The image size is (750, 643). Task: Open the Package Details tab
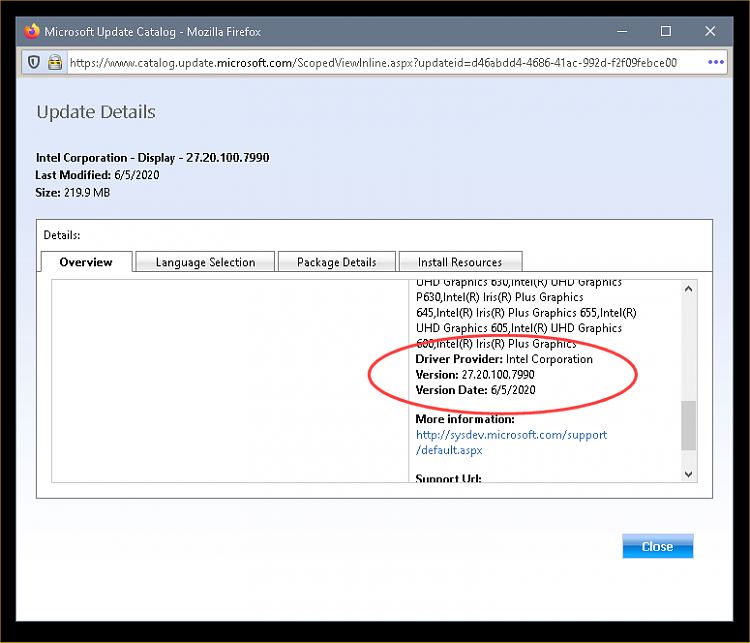pos(337,262)
